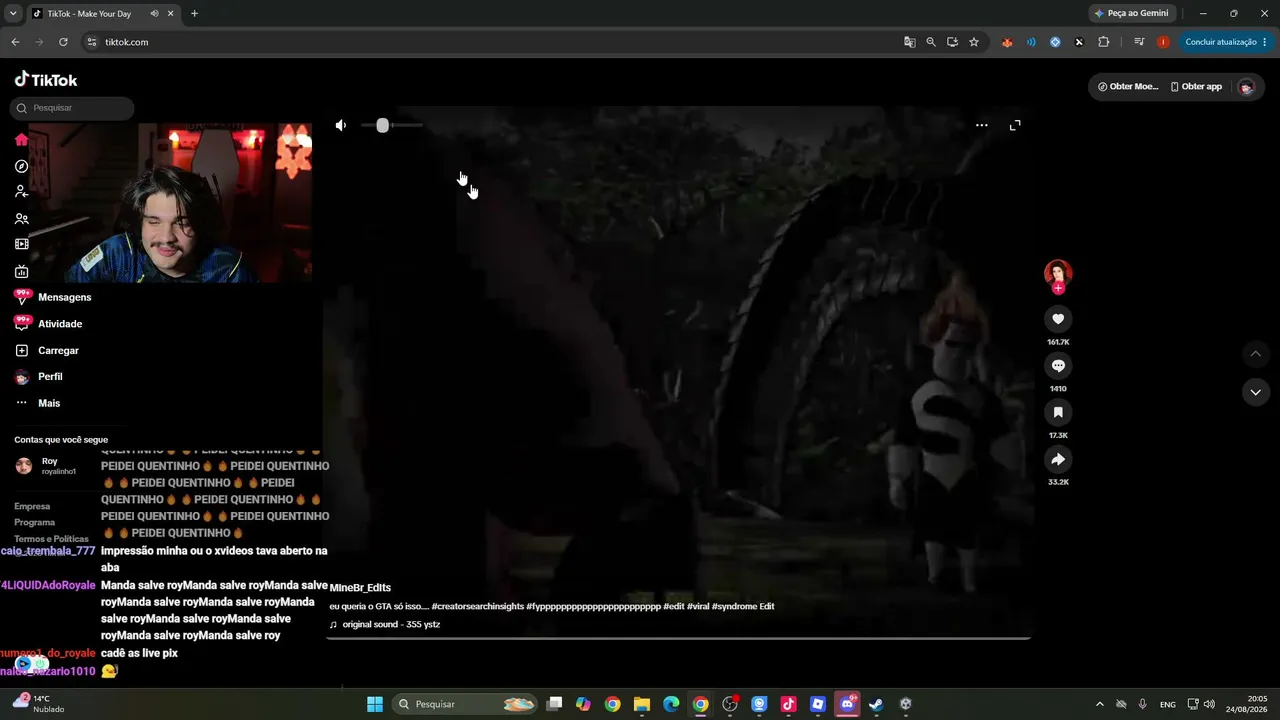1280x720 pixels.
Task: Close the TikTok - Make Your Day tab
Action: pos(171,14)
